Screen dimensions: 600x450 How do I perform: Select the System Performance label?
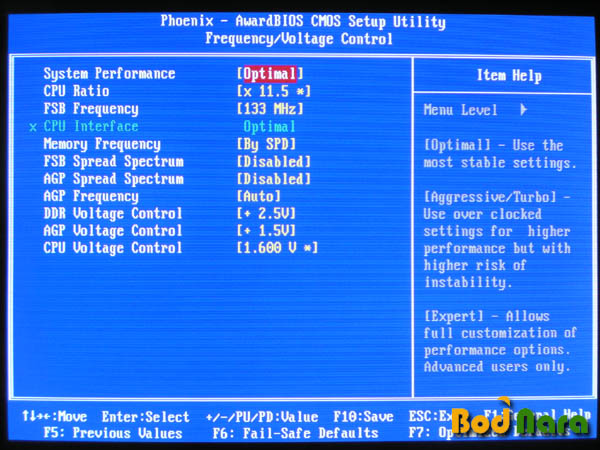109,74
